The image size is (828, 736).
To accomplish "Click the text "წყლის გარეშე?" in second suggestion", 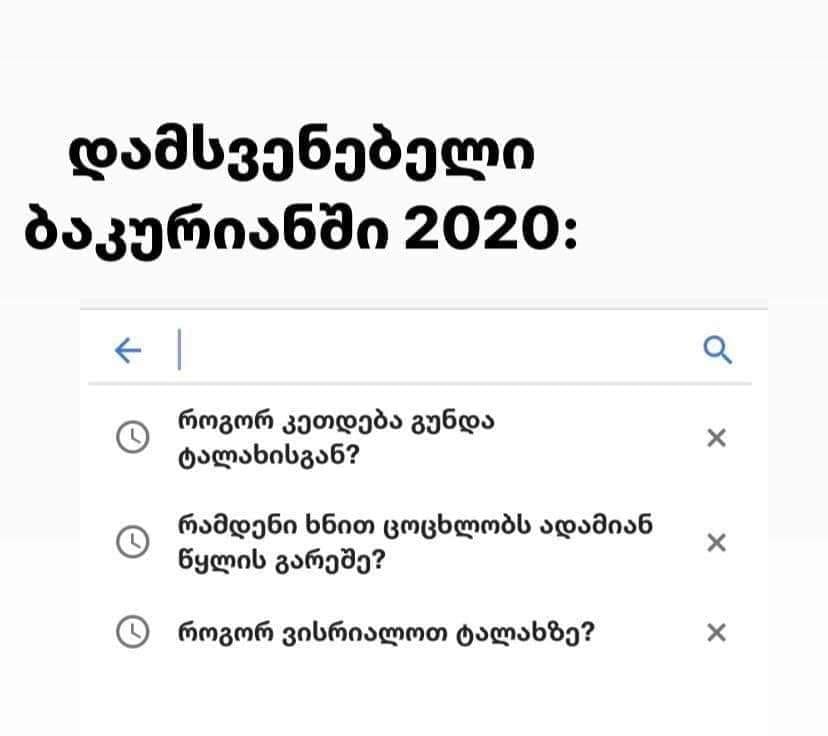I will coord(282,560).
